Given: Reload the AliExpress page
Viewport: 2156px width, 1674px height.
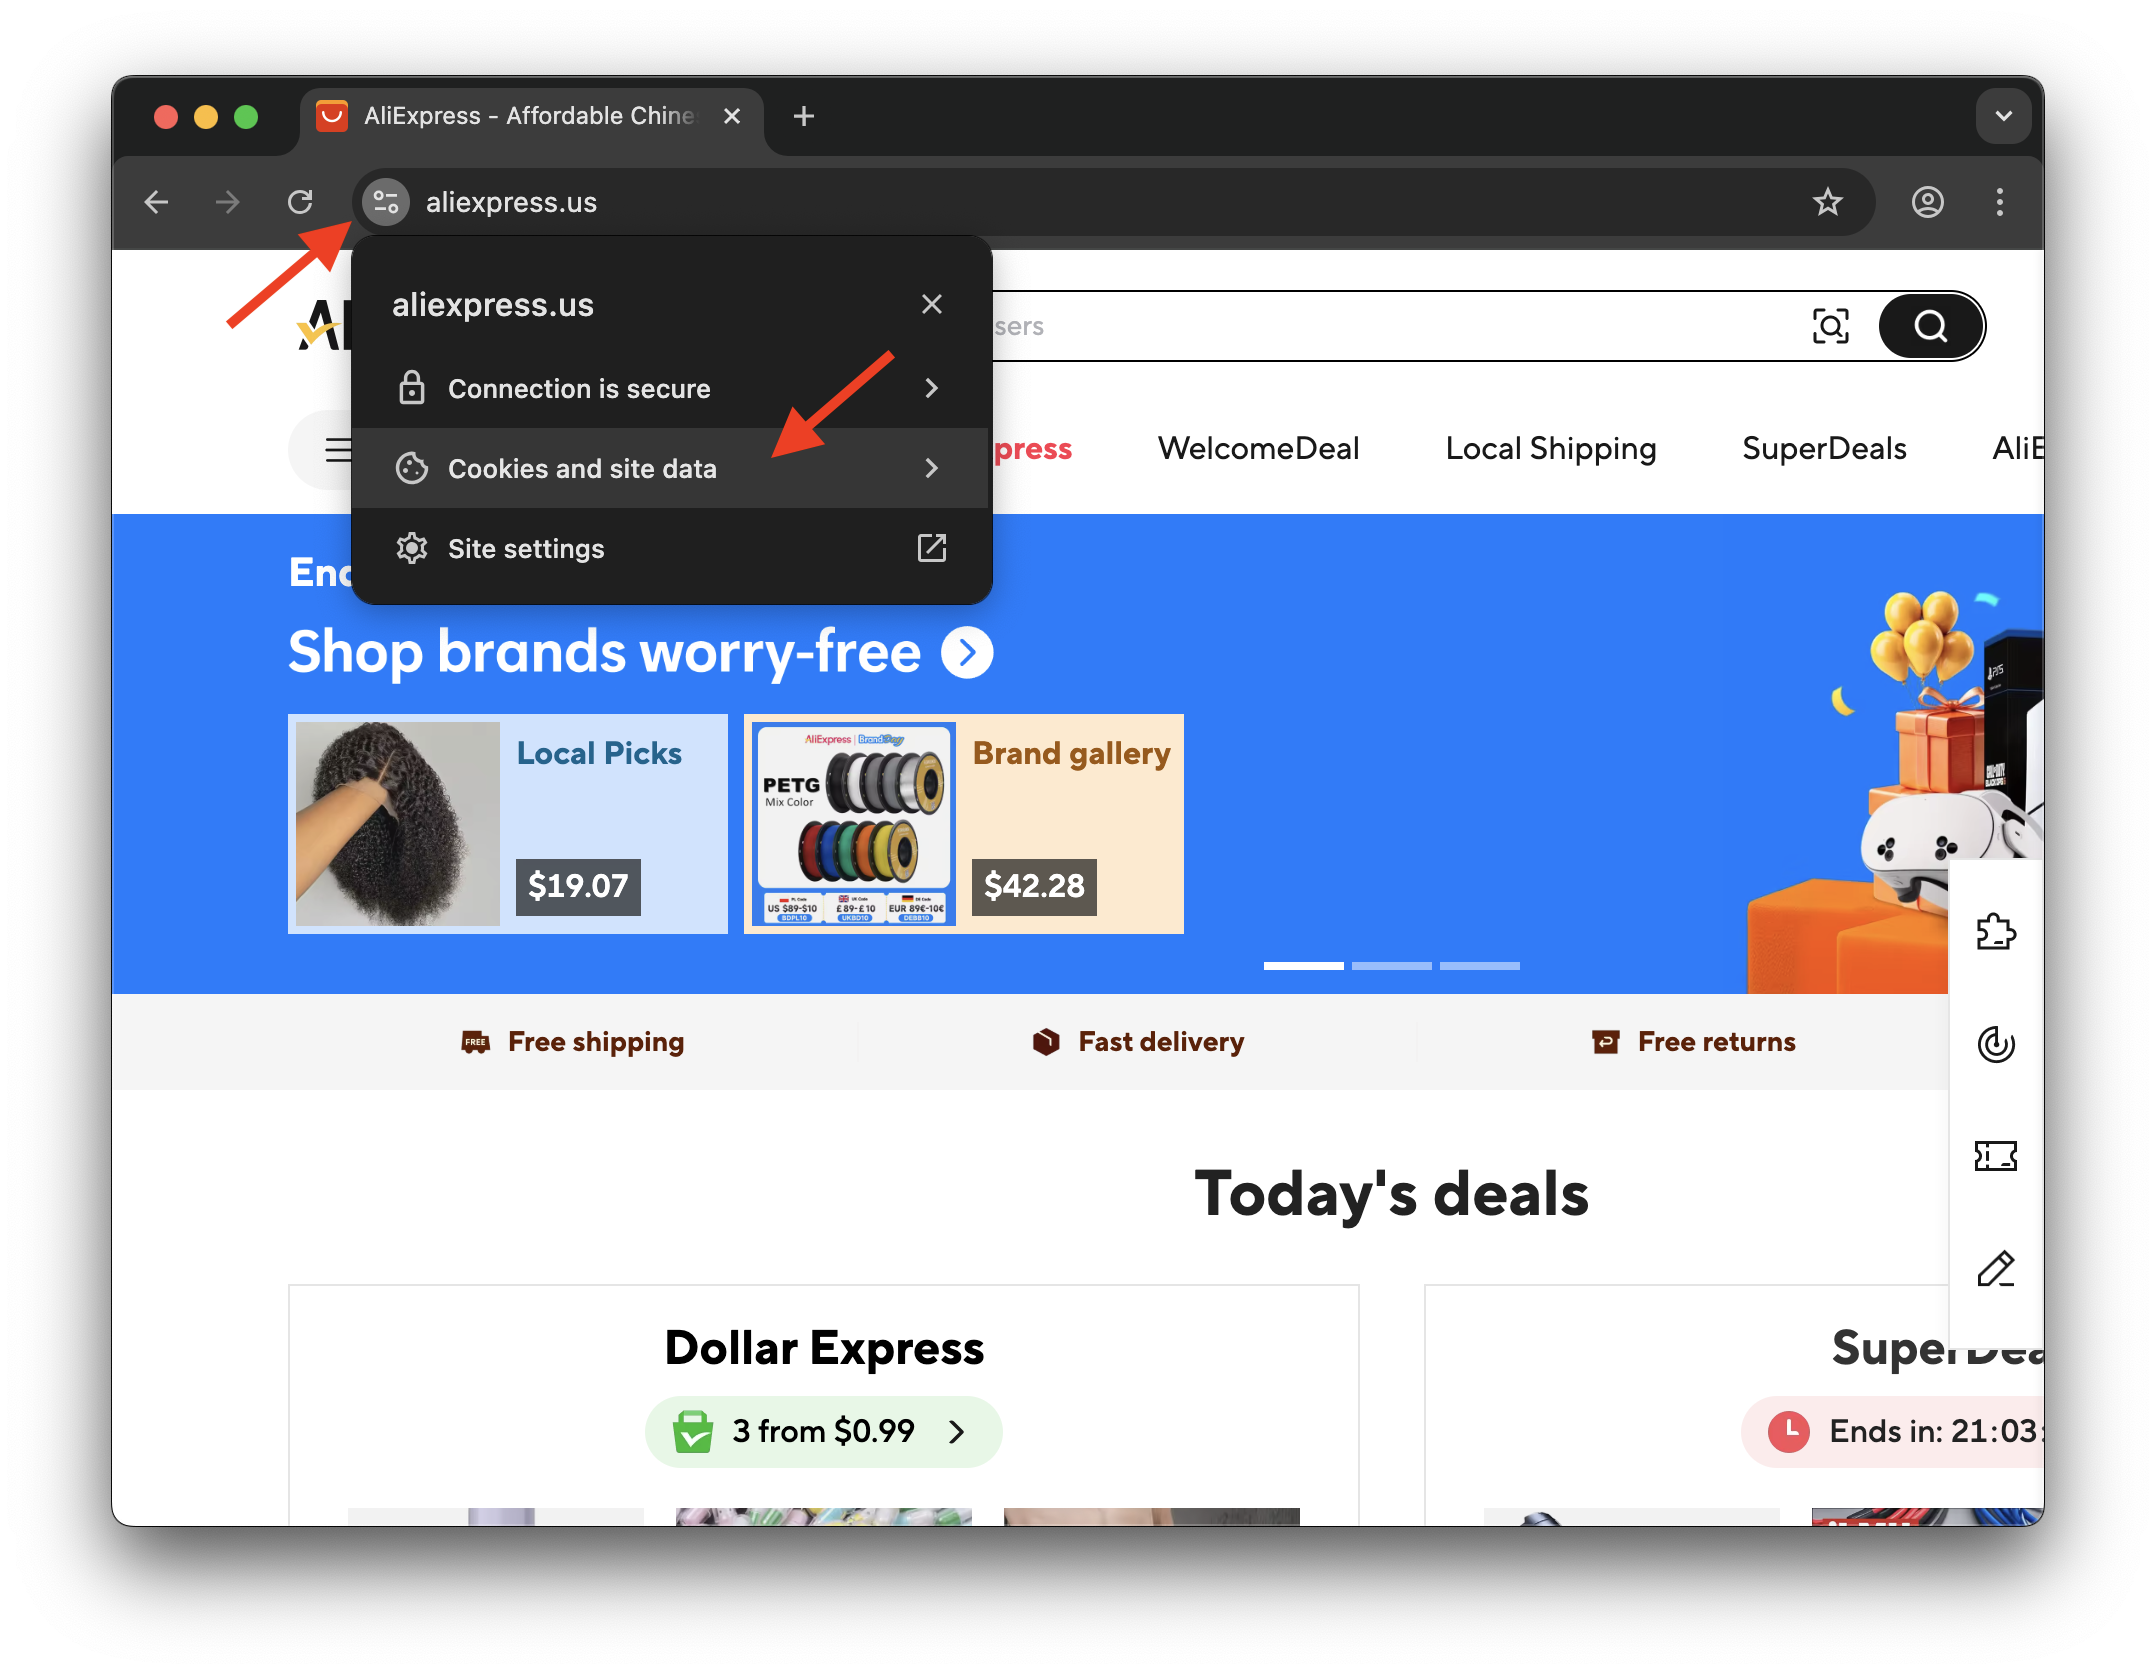Looking at the screenshot, I should [300, 202].
